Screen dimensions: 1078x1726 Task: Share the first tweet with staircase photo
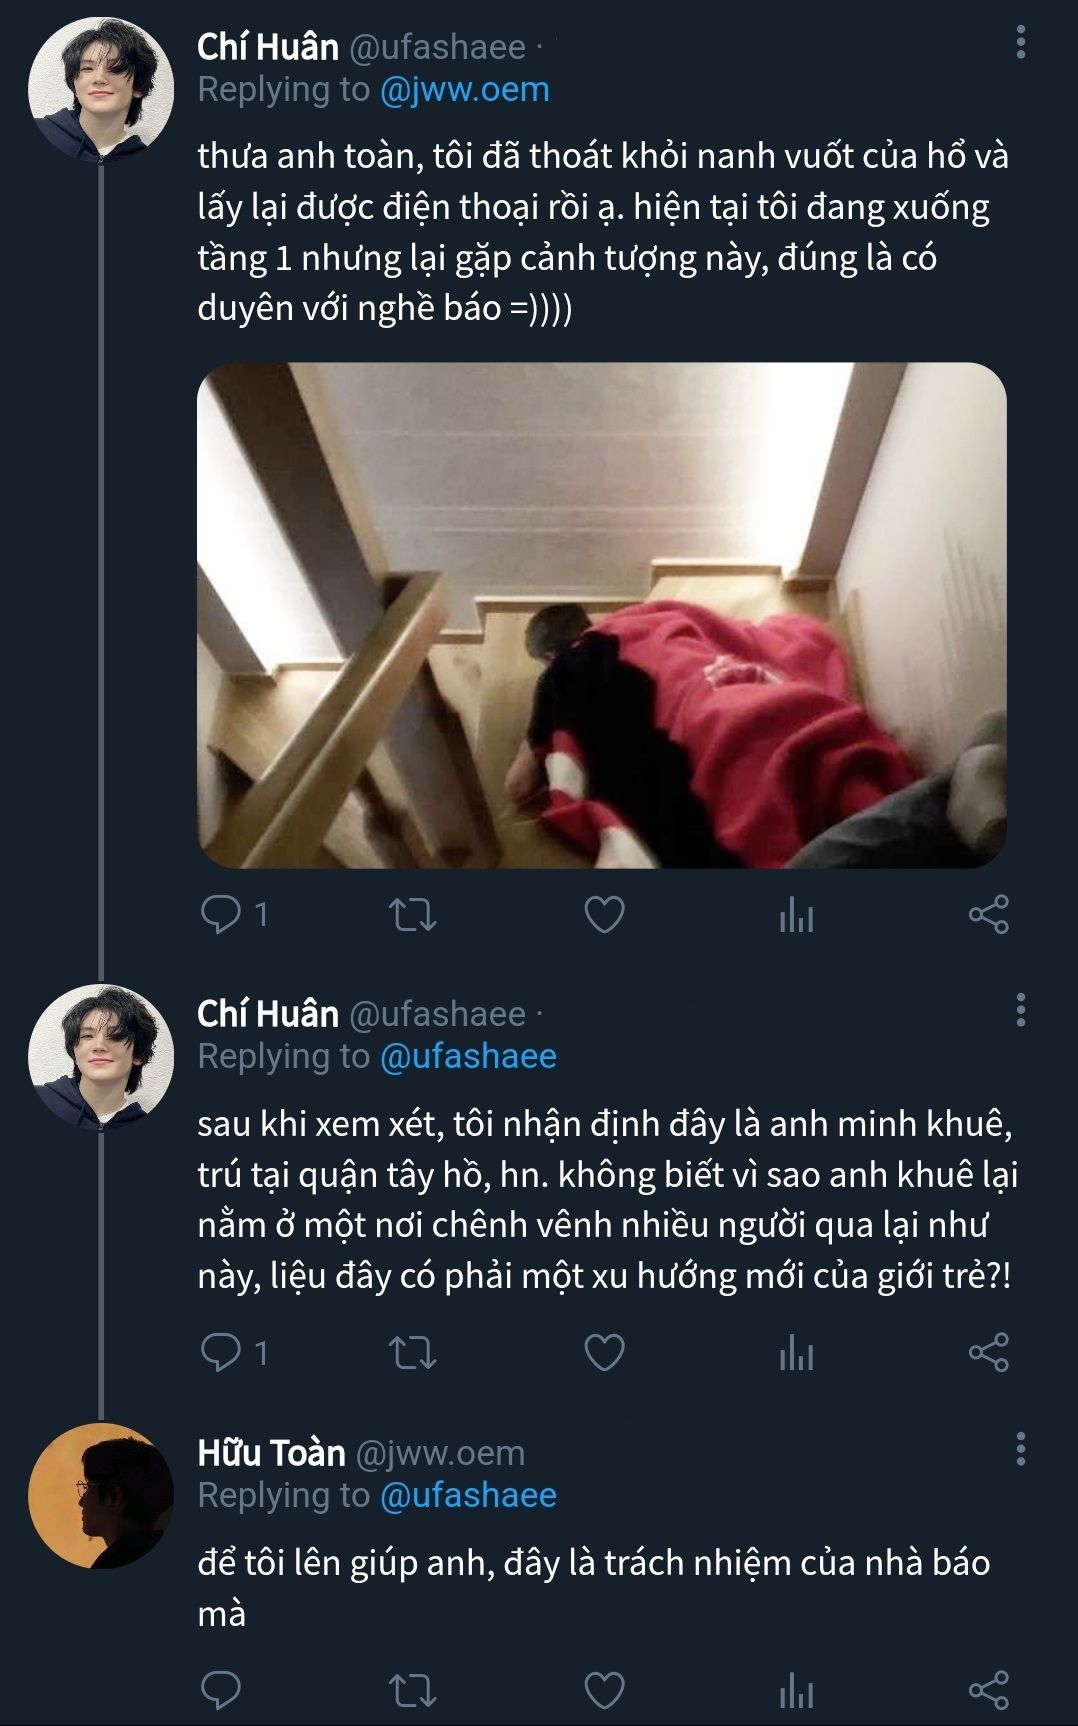coord(988,914)
